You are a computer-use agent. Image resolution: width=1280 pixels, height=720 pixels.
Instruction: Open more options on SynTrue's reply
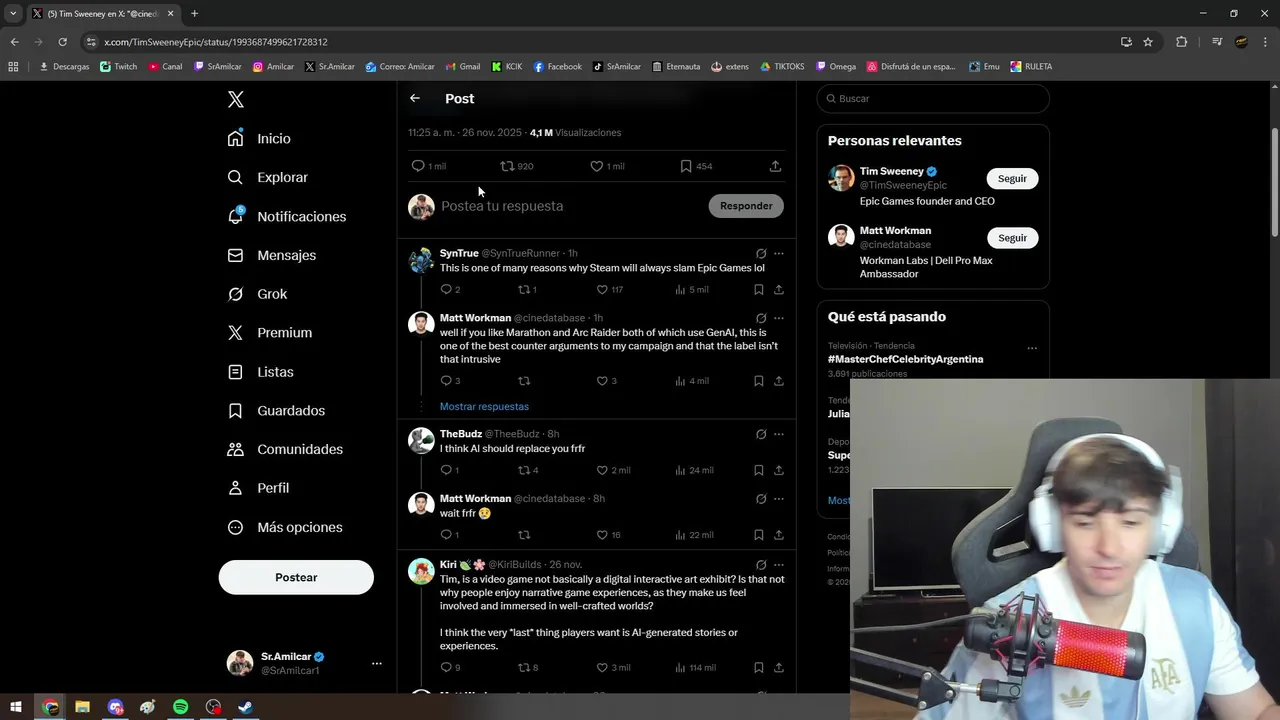(x=779, y=254)
